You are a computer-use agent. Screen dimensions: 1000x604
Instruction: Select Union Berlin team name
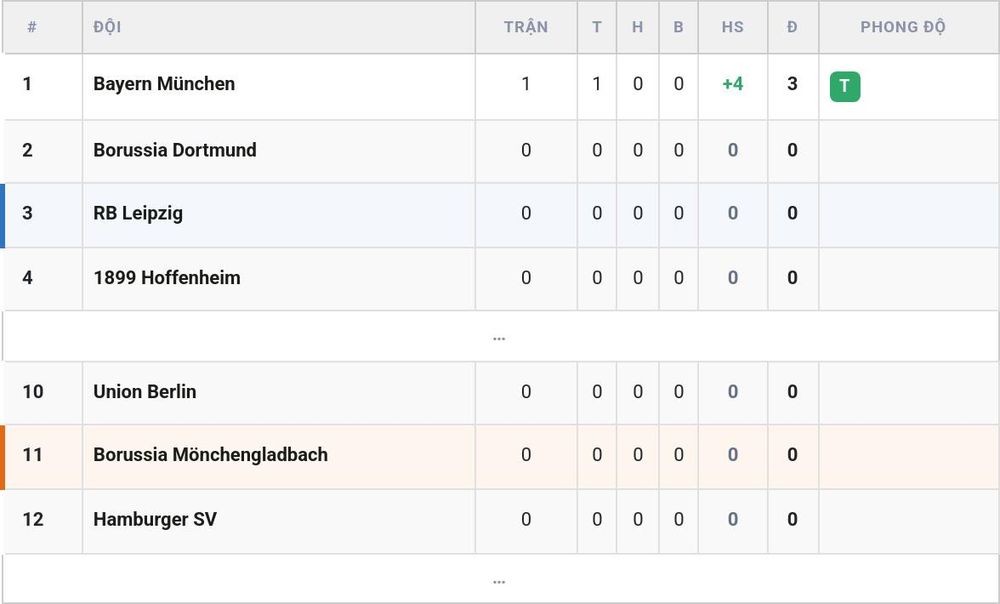tap(145, 392)
